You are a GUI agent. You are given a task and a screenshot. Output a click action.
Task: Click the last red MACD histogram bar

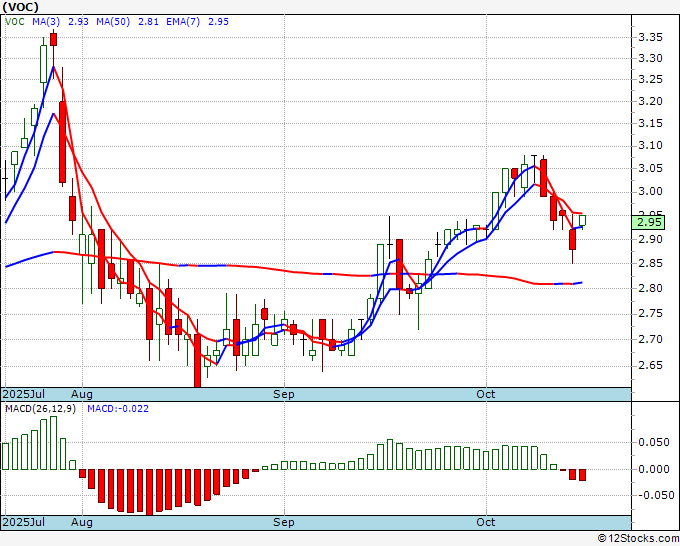(x=582, y=475)
